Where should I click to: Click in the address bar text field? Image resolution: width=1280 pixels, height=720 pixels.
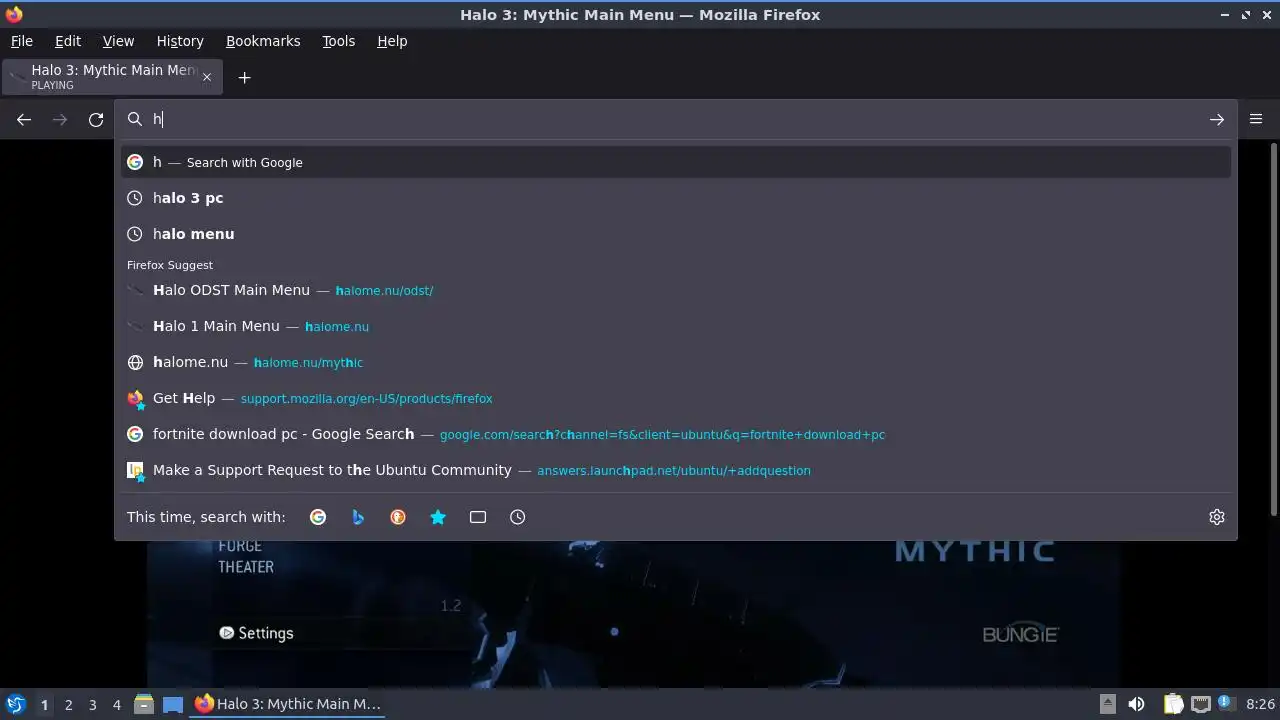[675, 119]
